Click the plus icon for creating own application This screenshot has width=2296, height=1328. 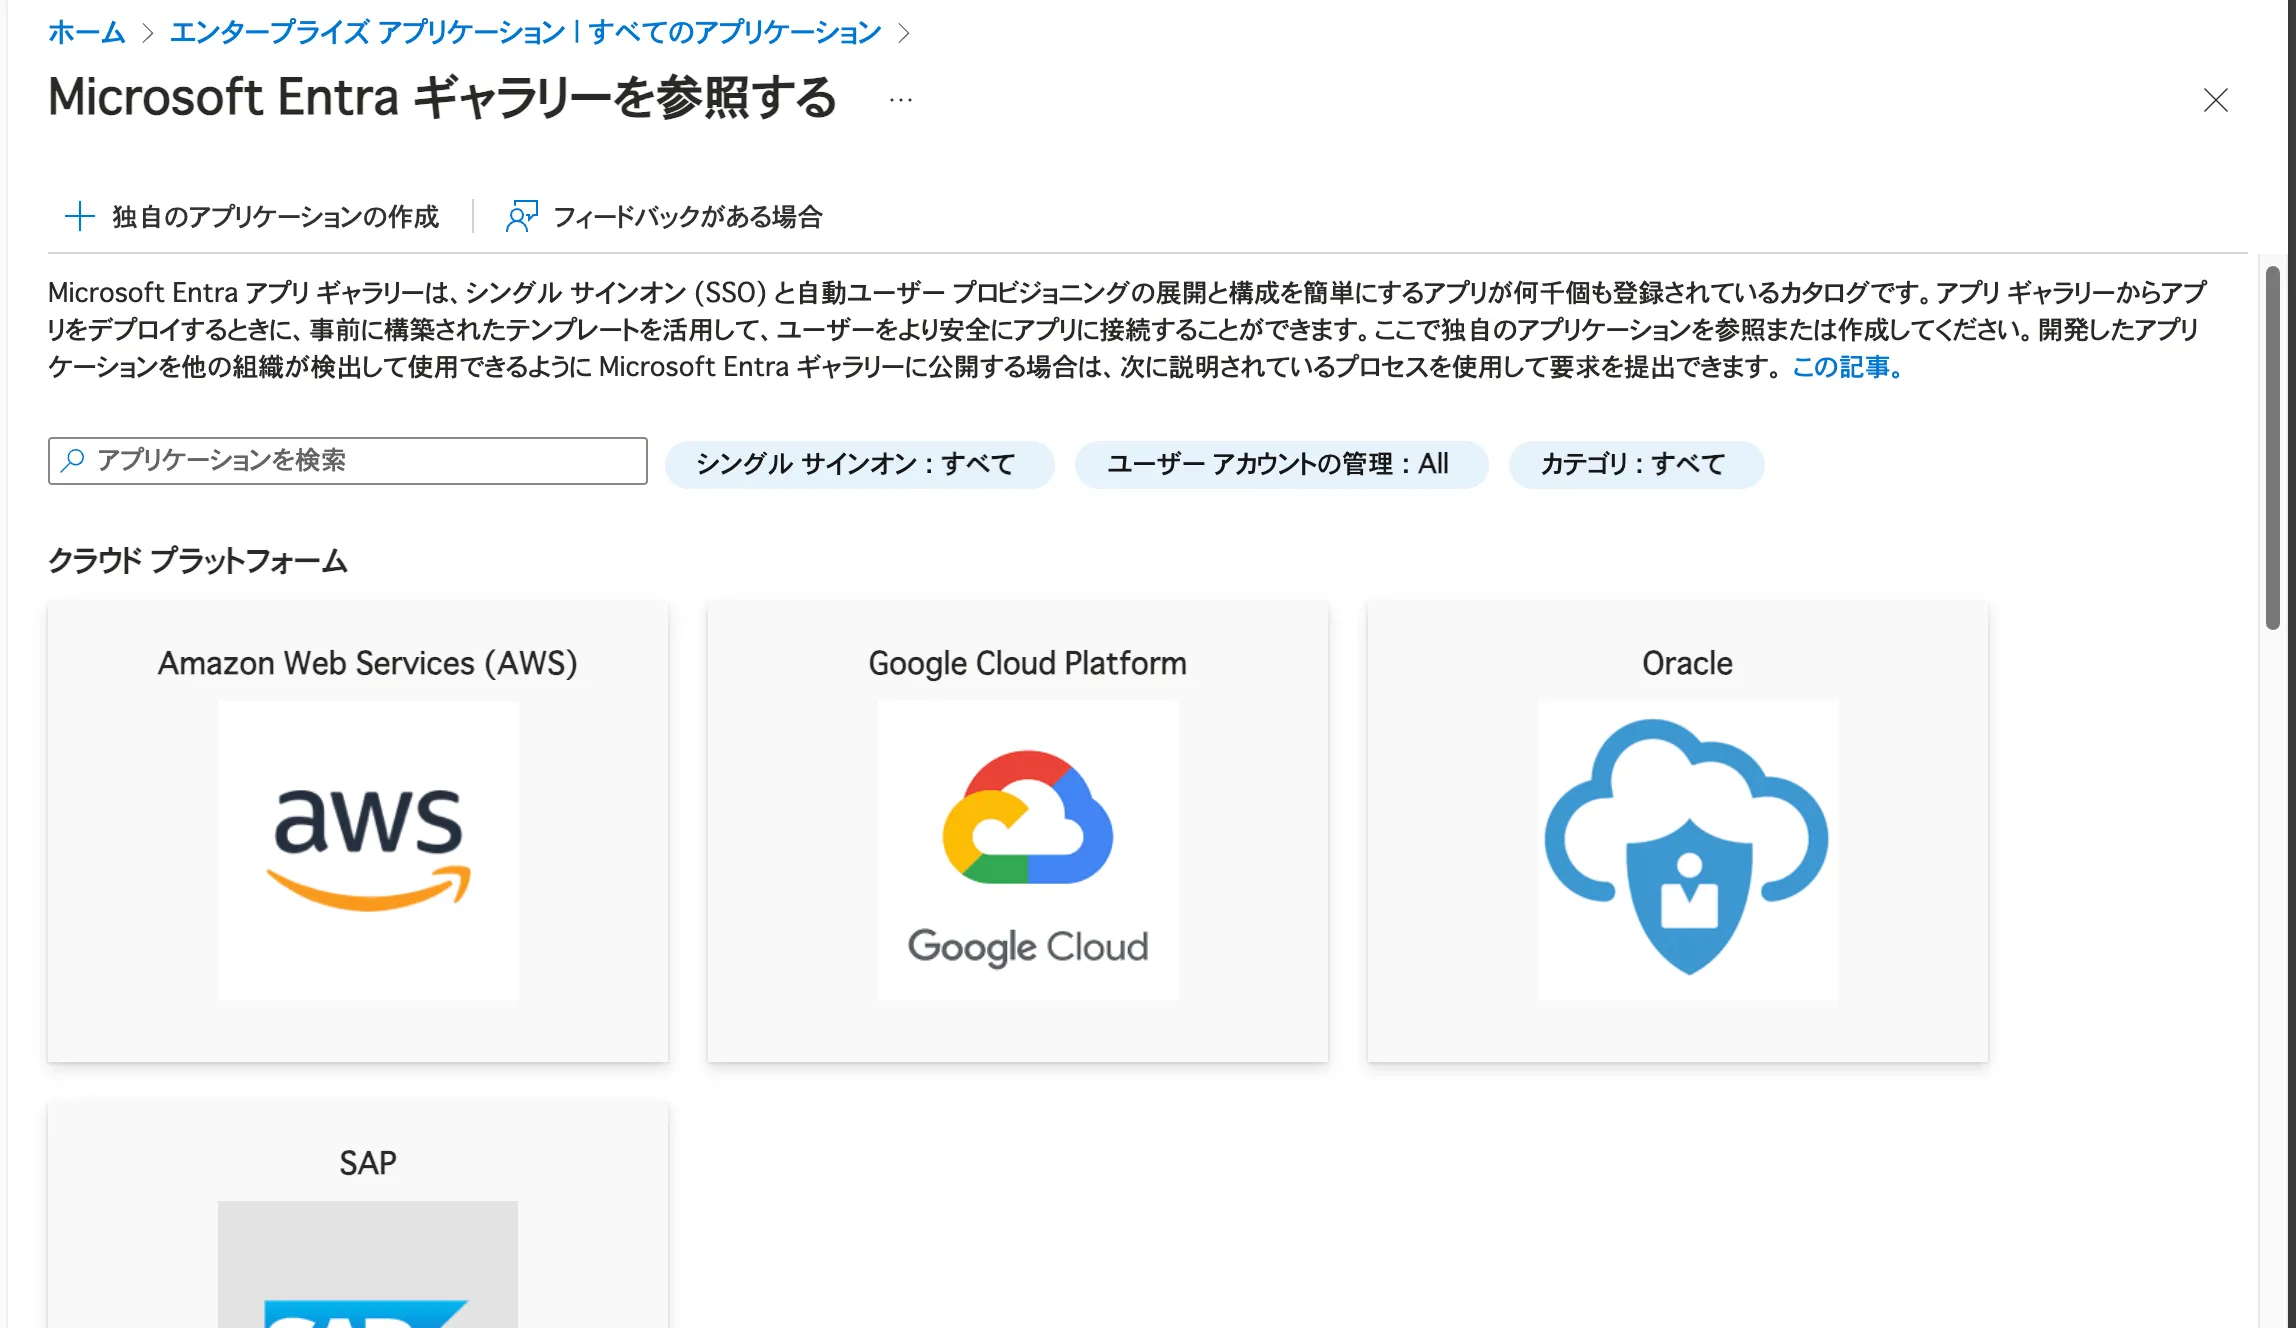pyautogui.click(x=79, y=216)
